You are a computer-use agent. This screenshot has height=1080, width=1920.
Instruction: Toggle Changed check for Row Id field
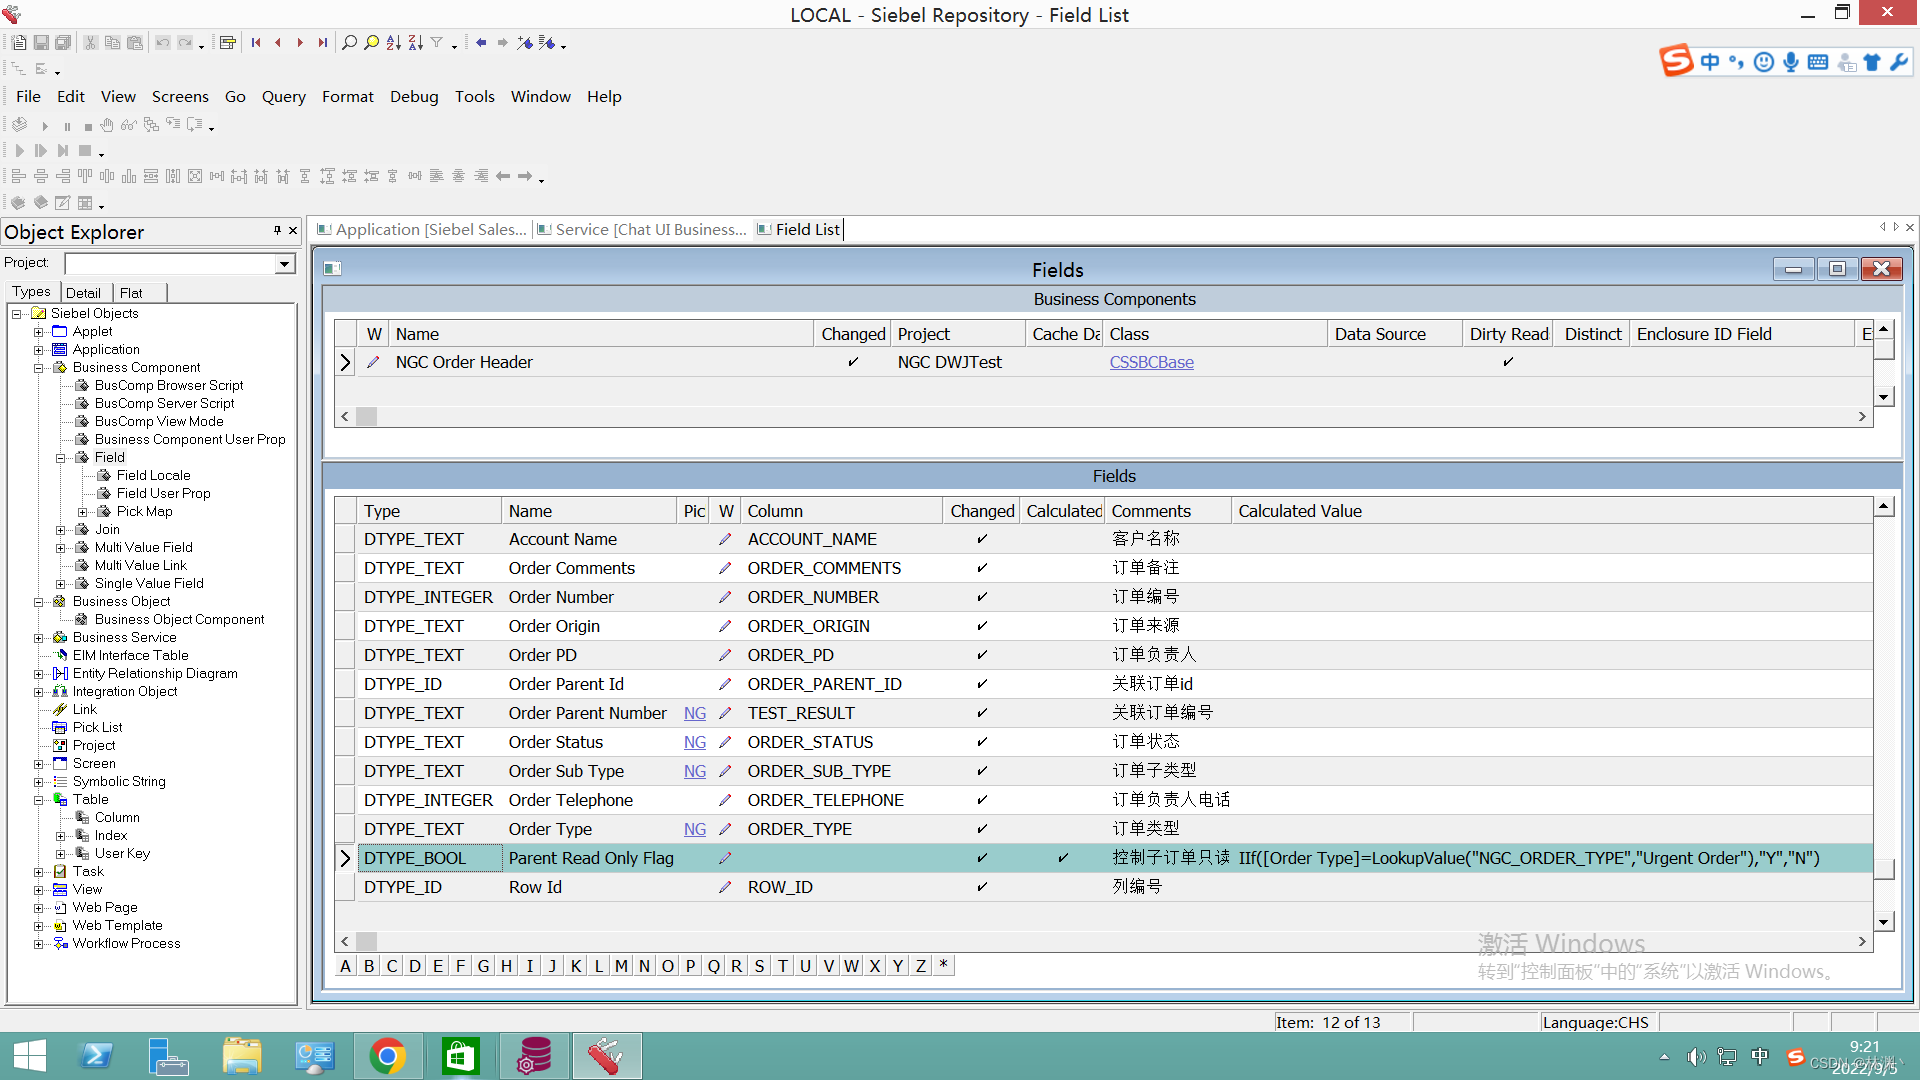coord(982,887)
